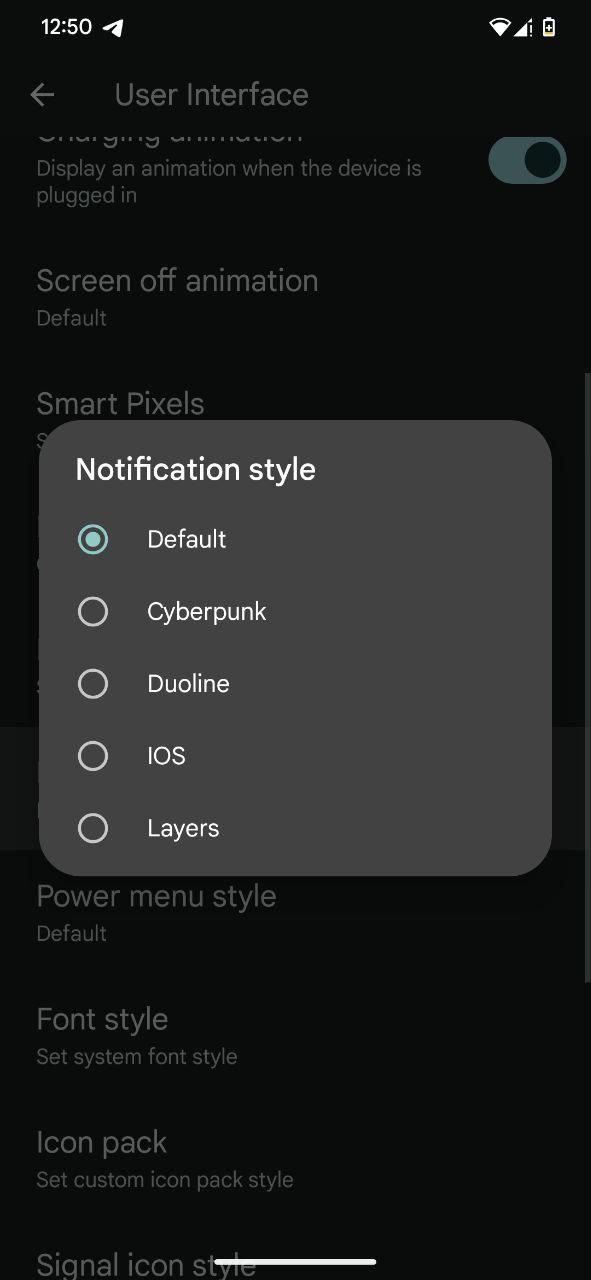Tap the mobile signal strength icon
The width and height of the screenshot is (591, 1280).
click(x=523, y=28)
